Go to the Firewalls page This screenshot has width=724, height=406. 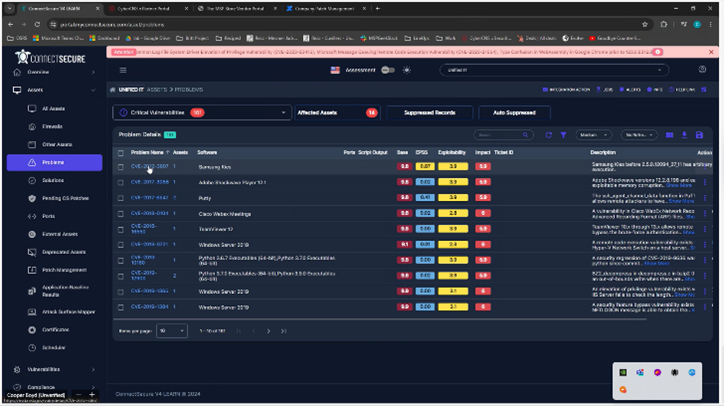(52, 127)
